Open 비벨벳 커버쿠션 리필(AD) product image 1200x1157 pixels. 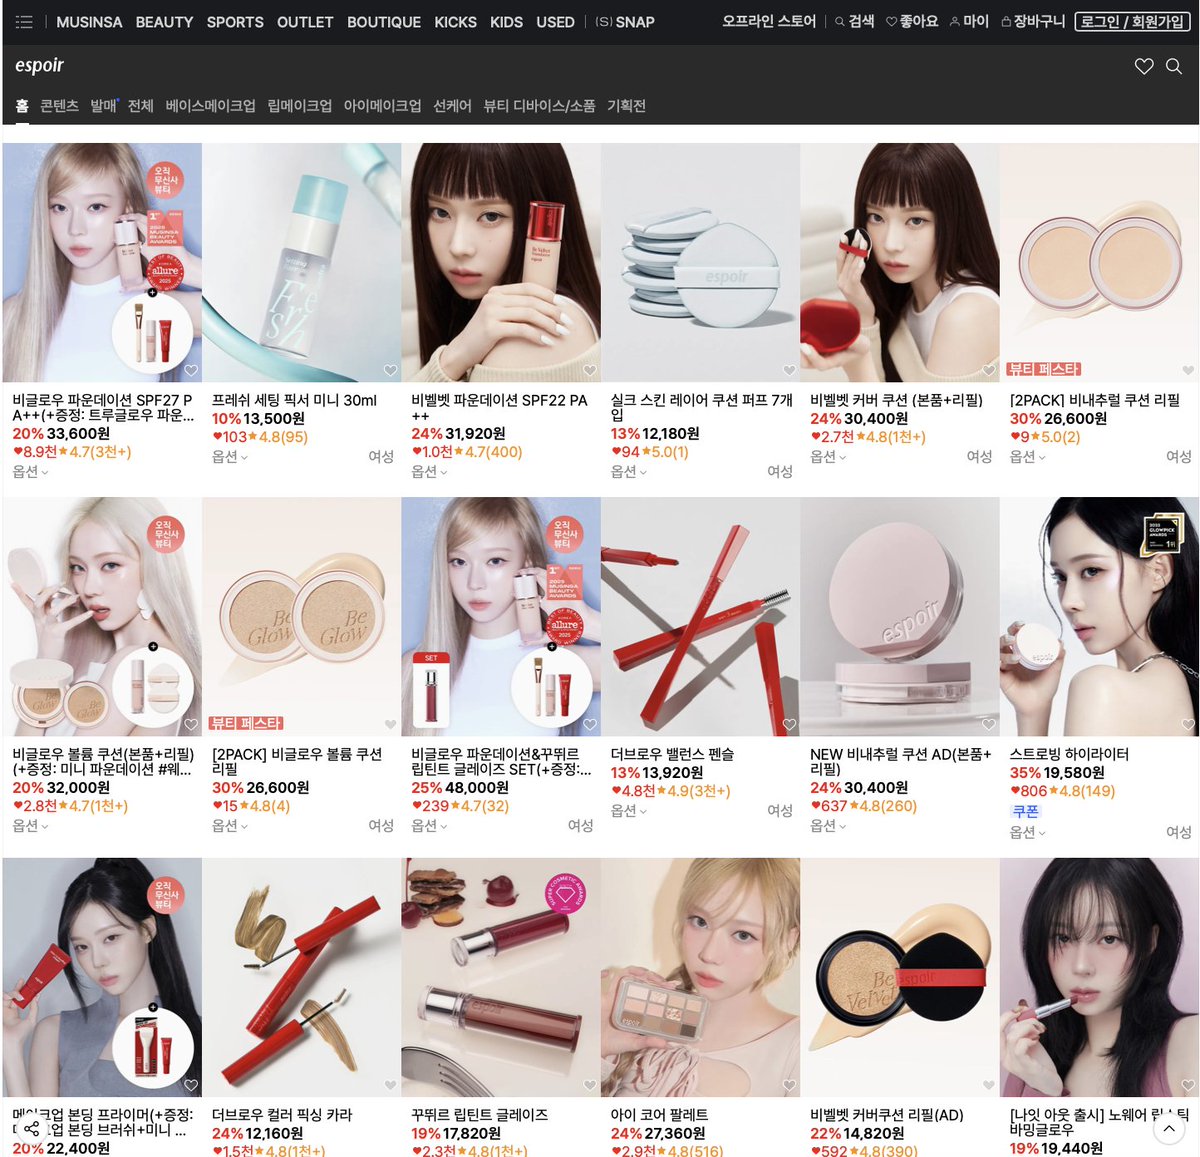[899, 977]
